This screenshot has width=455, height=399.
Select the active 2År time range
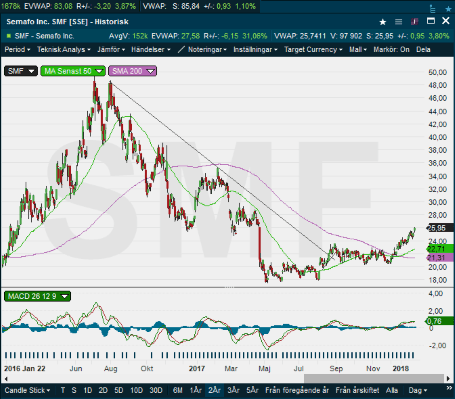(x=214, y=390)
